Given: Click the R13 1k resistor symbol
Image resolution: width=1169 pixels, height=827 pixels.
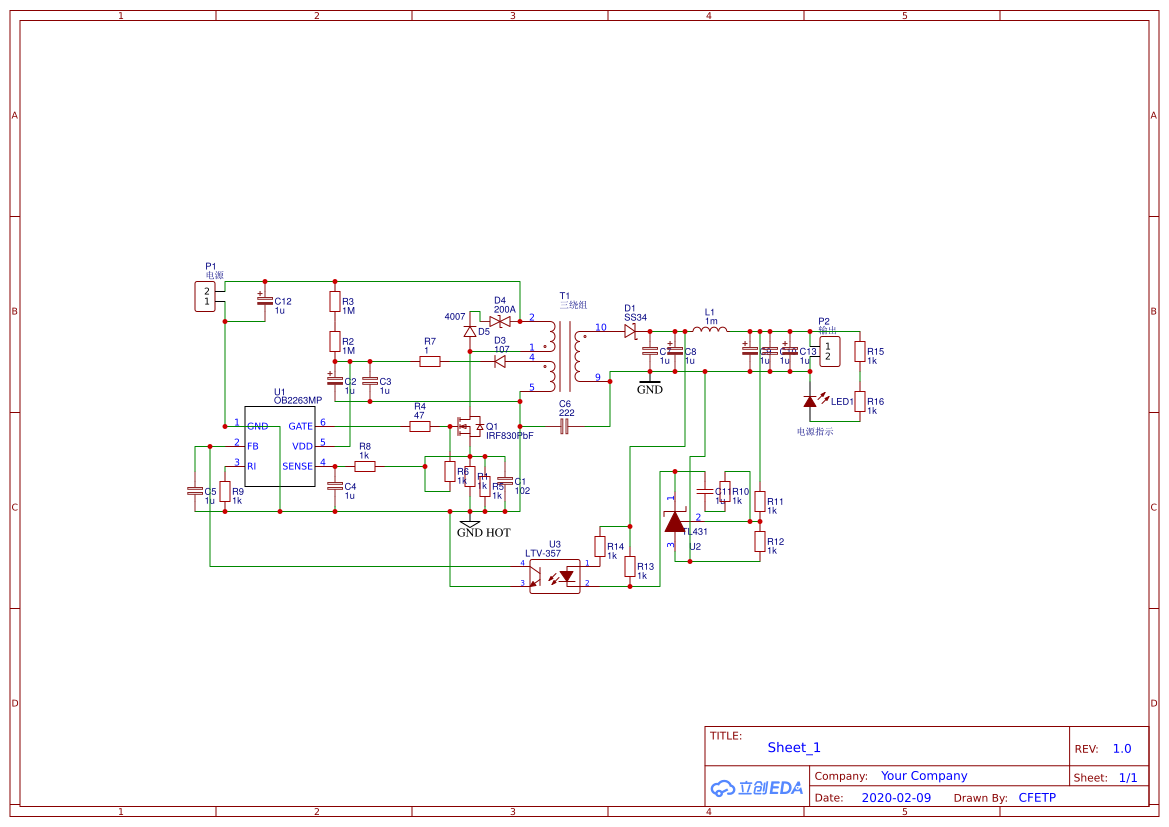Looking at the screenshot, I should (630, 567).
